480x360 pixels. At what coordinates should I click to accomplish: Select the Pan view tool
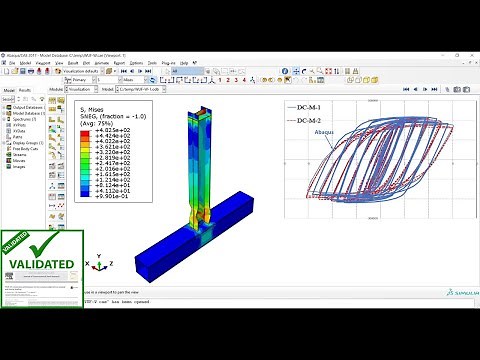click(296, 71)
